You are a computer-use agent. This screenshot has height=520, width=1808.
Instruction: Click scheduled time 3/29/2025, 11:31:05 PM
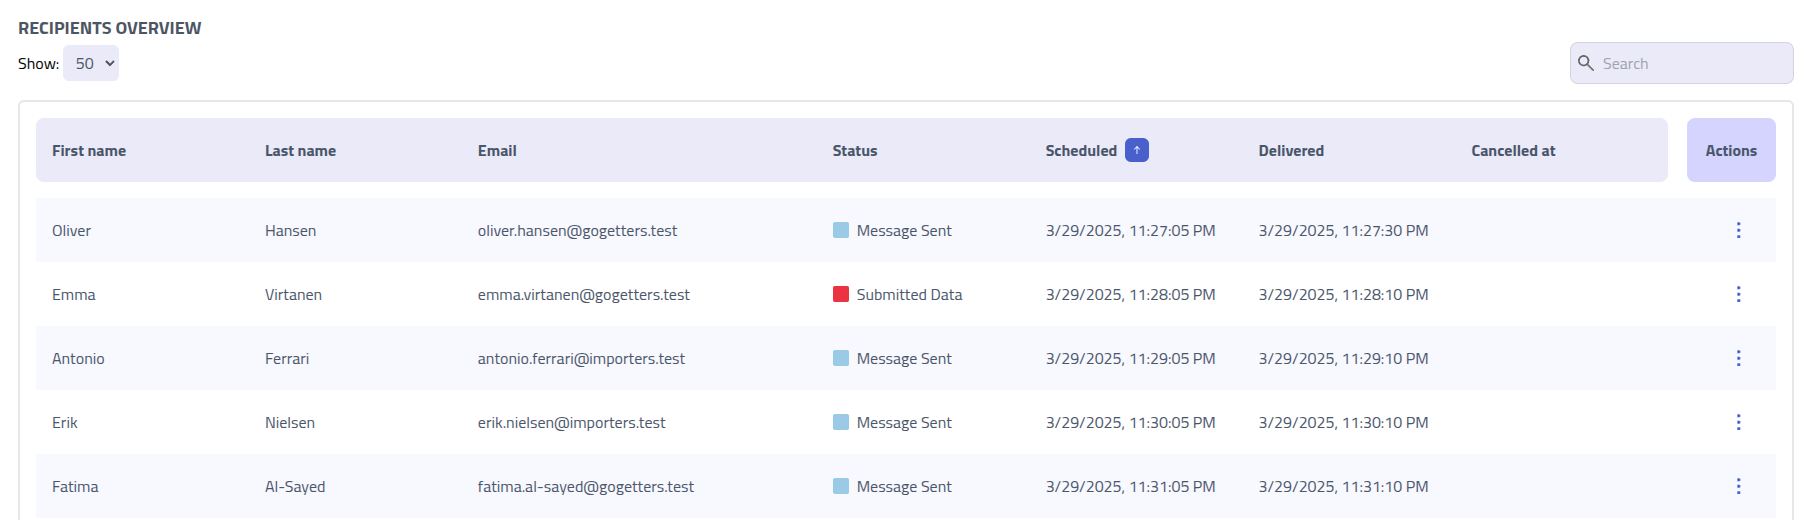point(1130,487)
